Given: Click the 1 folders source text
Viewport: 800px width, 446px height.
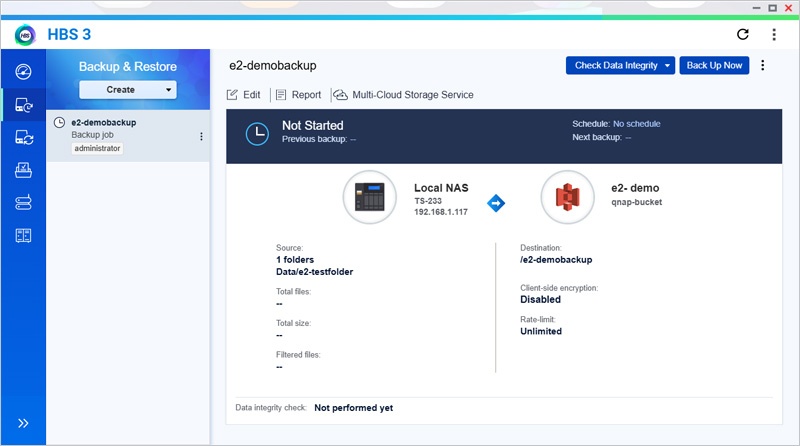Looking at the screenshot, I should (x=295, y=260).
